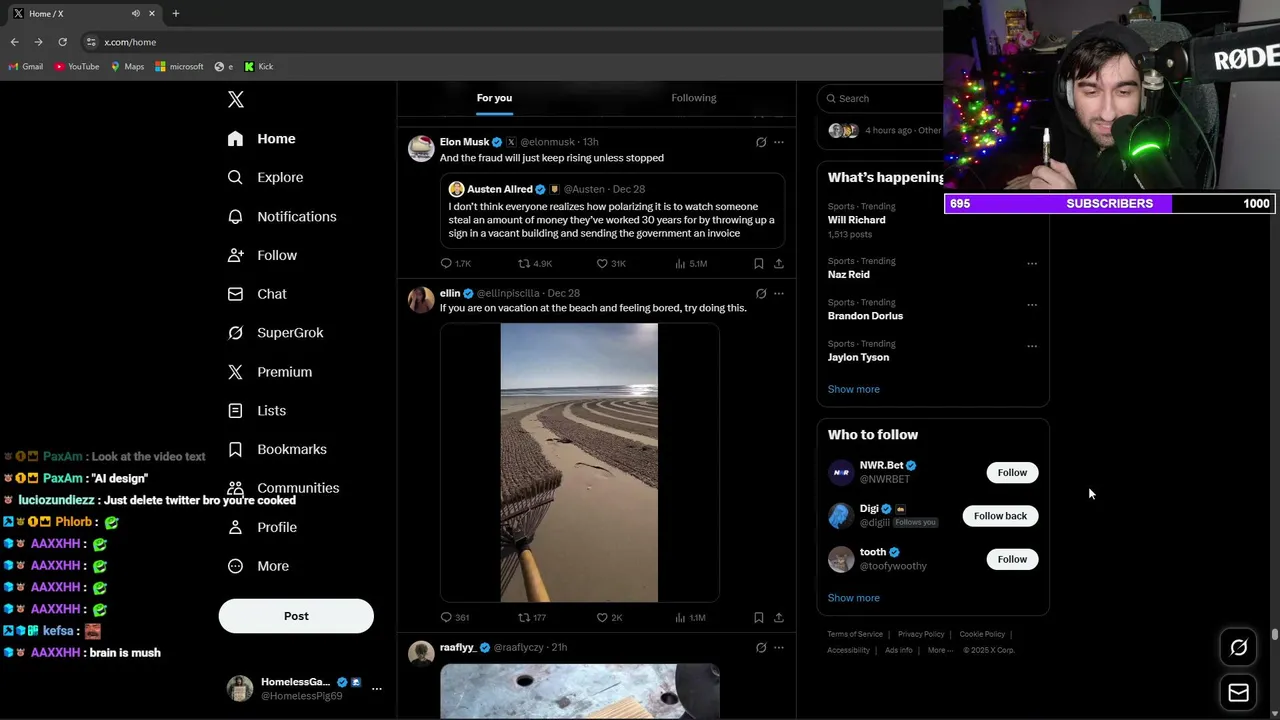Image resolution: width=1280 pixels, height=720 pixels.
Task: Share ellin's beach post
Action: tap(779, 617)
